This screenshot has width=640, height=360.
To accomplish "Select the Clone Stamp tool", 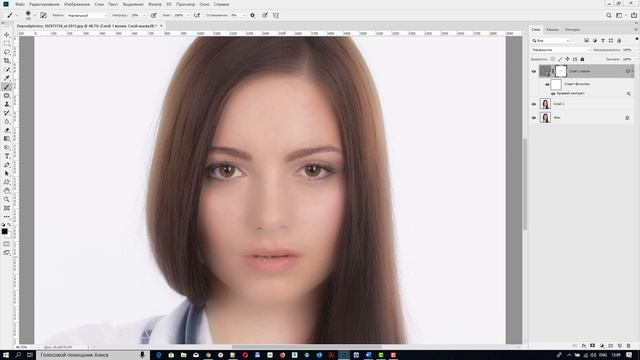I will [x=7, y=104].
